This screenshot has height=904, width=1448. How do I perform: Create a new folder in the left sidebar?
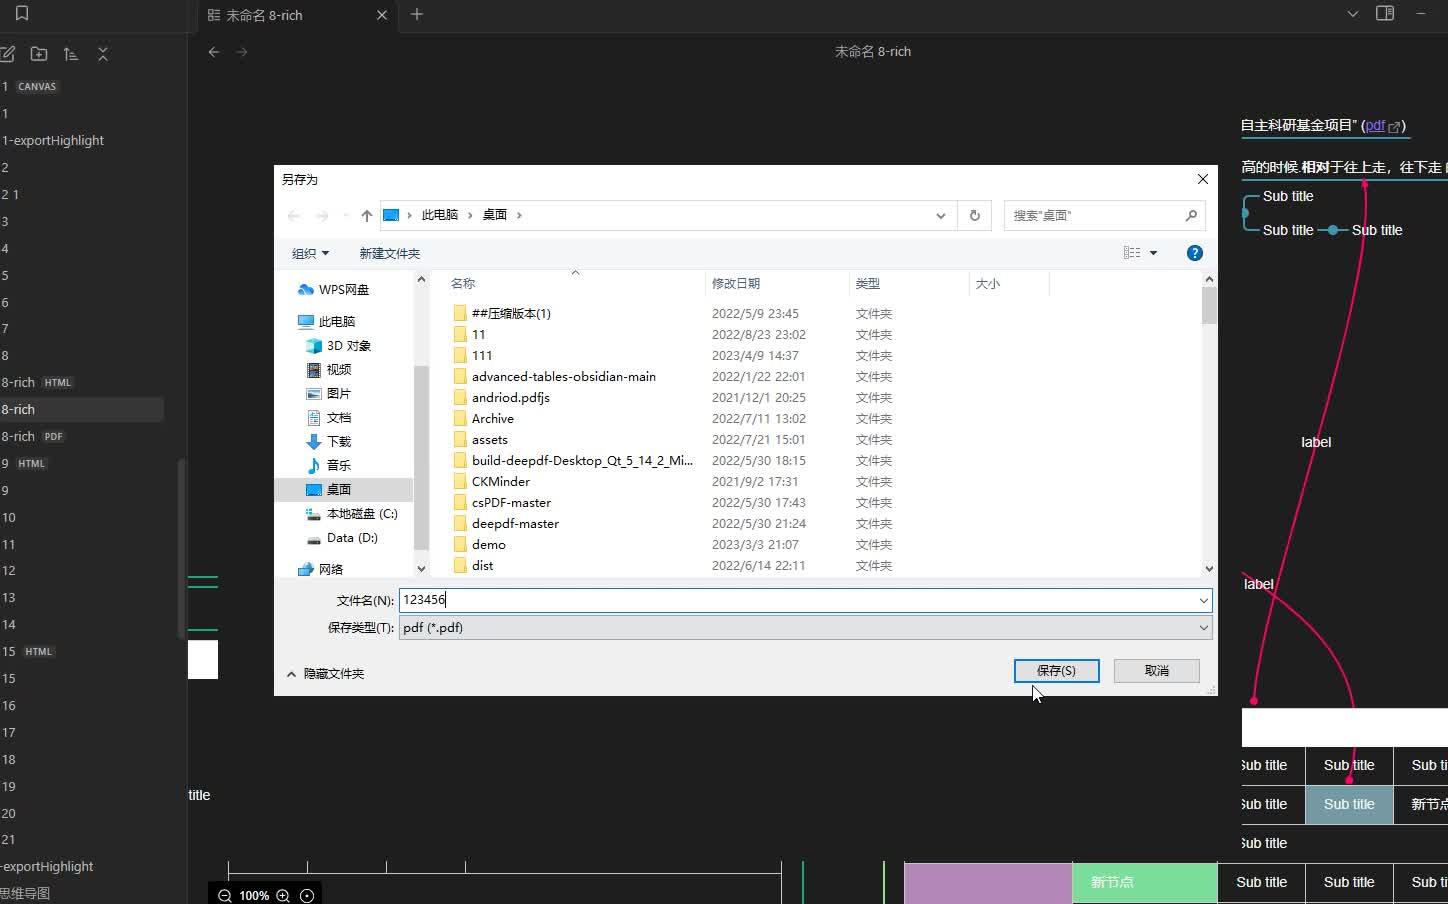(39, 53)
